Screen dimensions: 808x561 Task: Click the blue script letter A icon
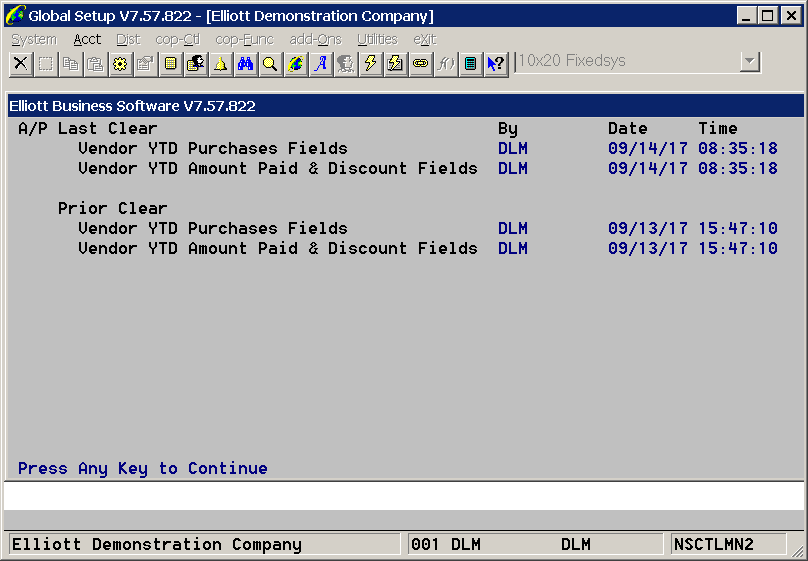pos(321,64)
